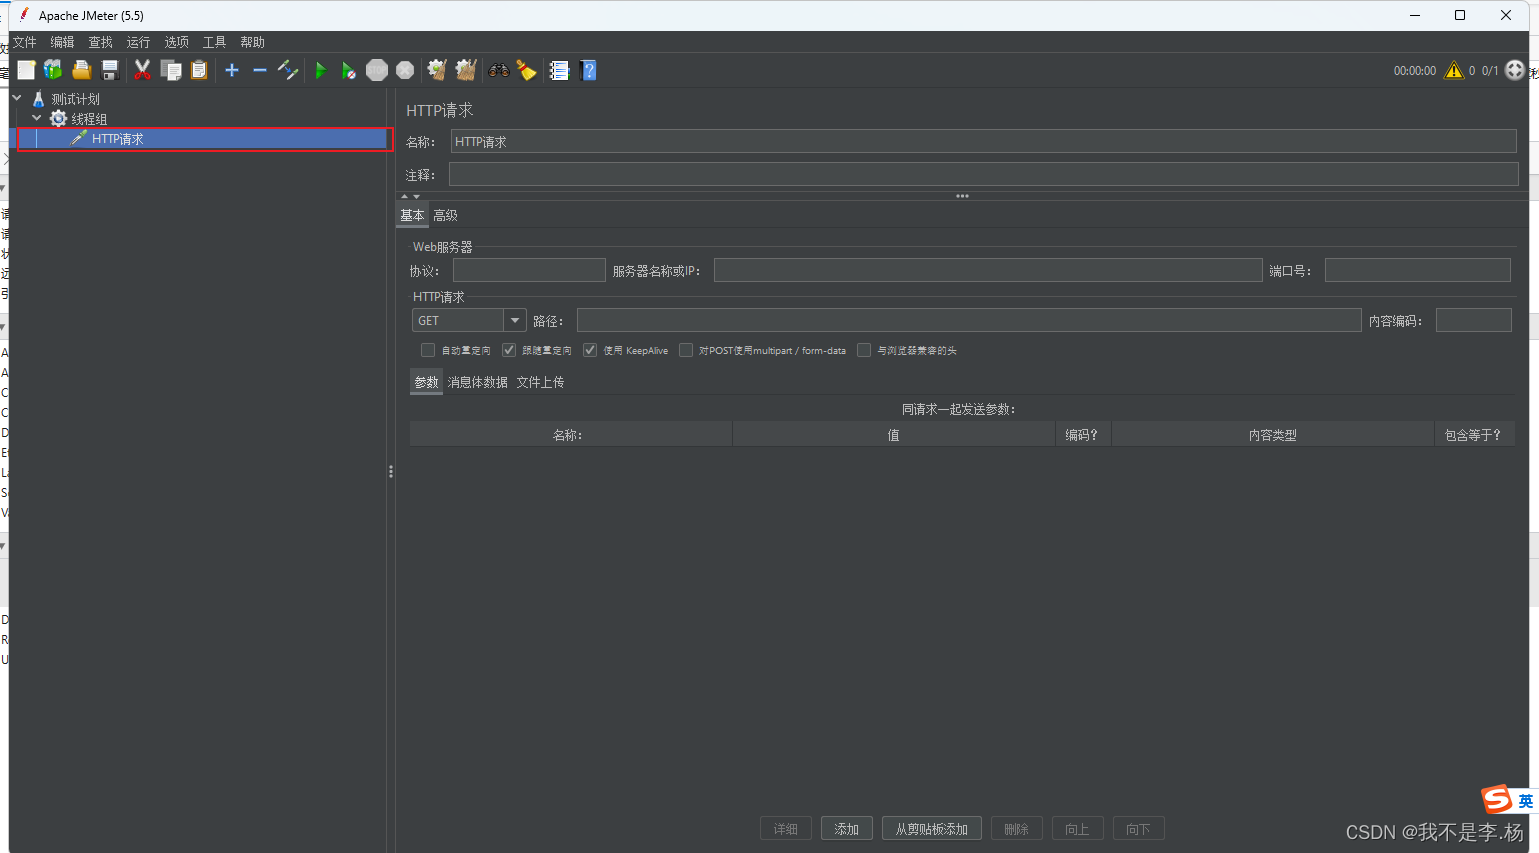This screenshot has width=1539, height=853.
Task: Click the Clear results broom icon
Action: [x=437, y=70]
